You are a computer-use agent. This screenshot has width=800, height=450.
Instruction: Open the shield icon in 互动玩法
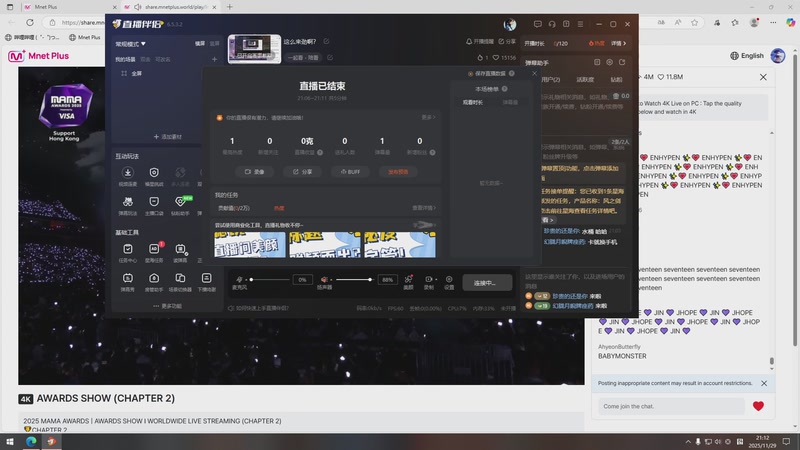coord(154,172)
